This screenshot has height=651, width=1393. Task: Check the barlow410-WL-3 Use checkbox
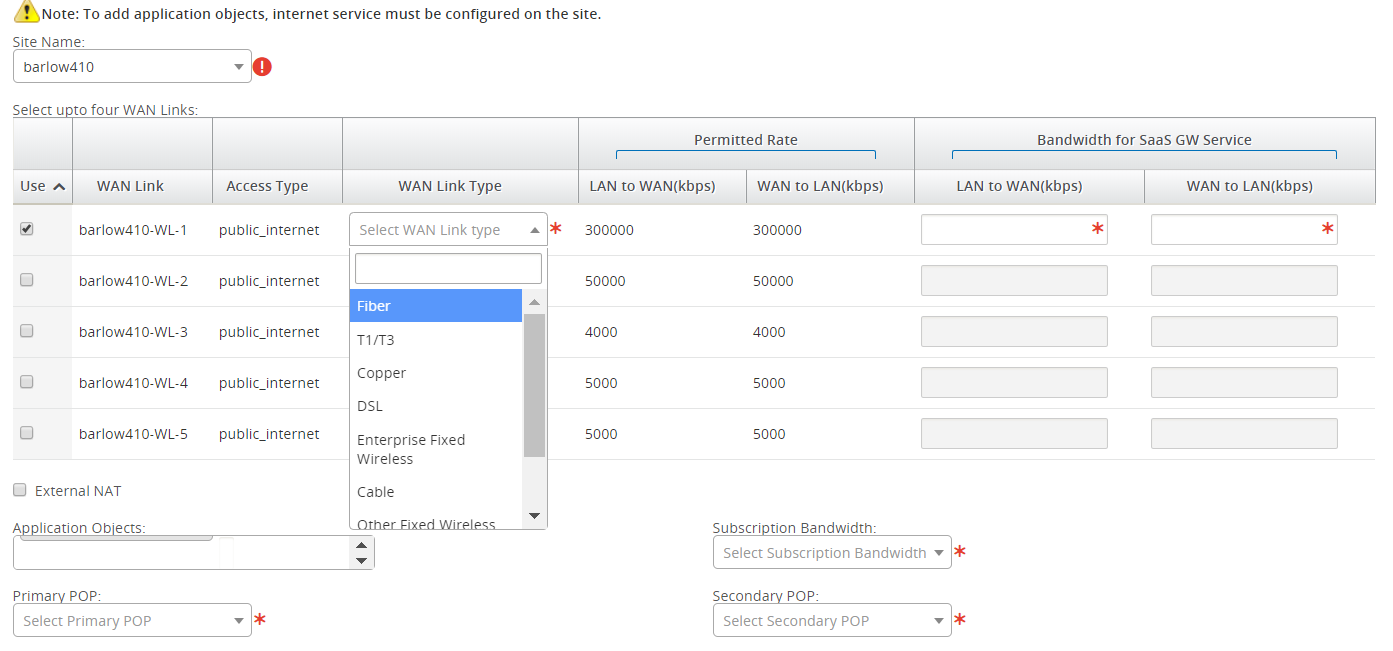click(27, 331)
